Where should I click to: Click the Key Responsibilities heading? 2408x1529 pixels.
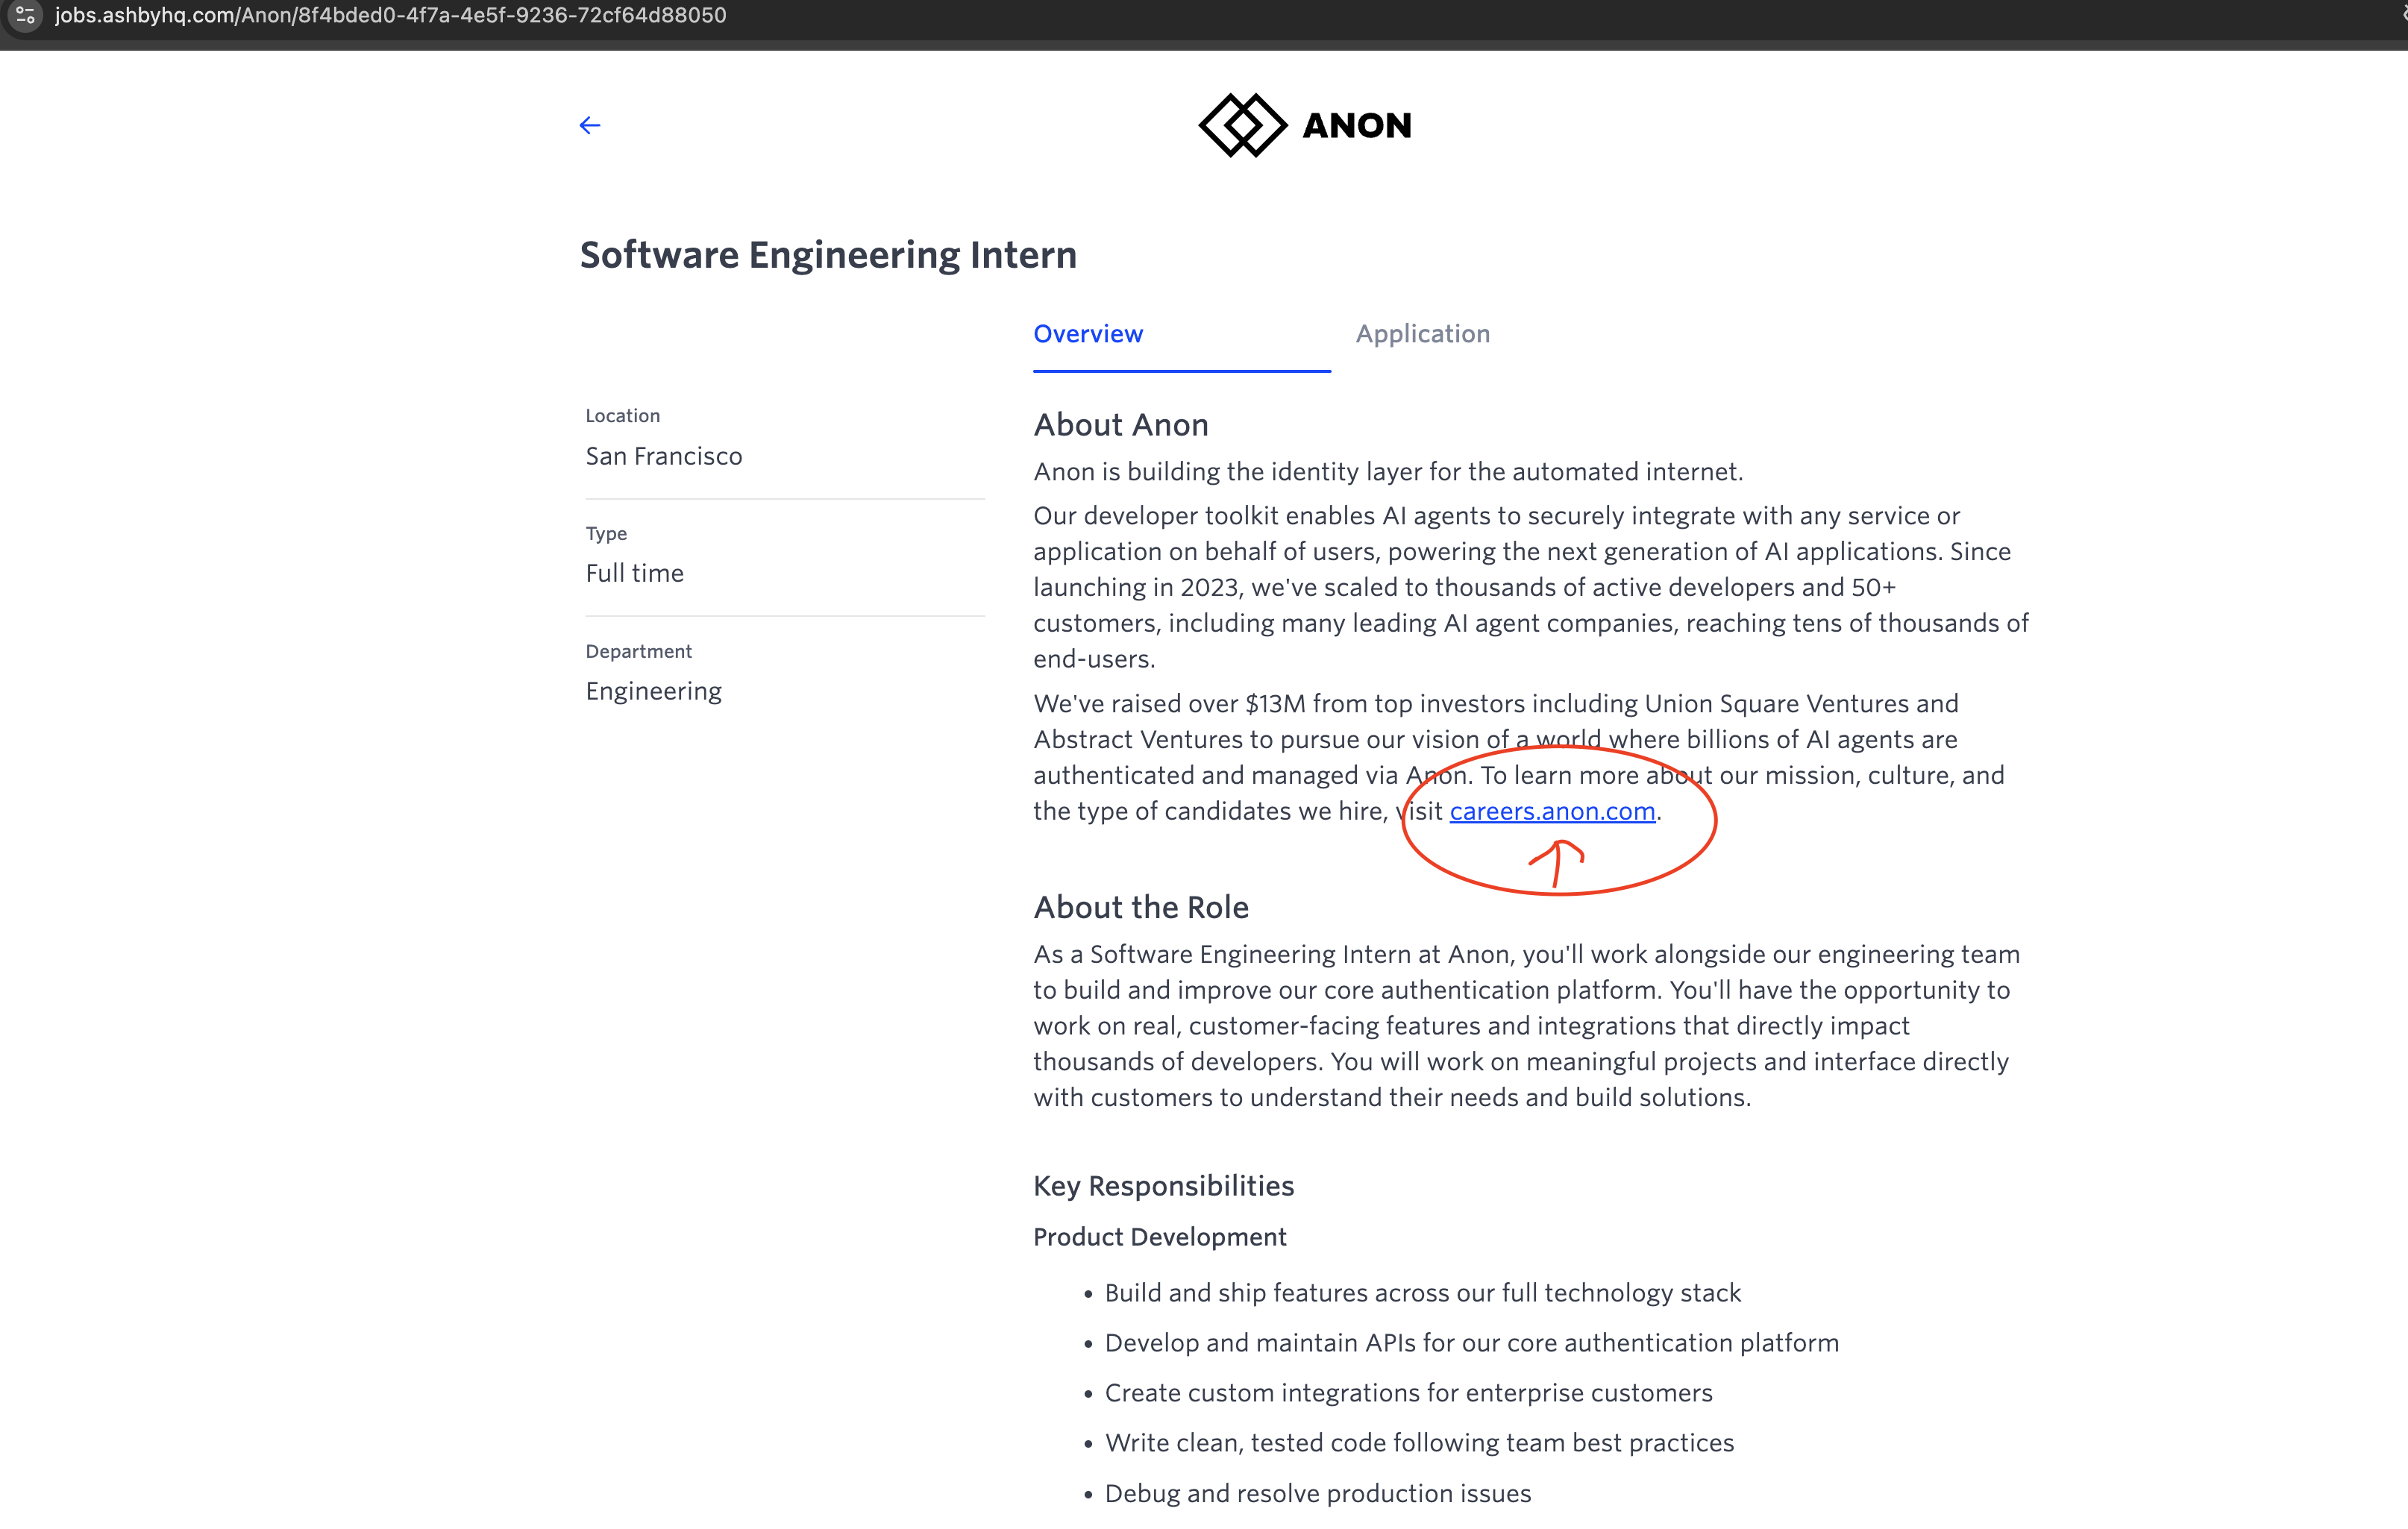click(1163, 1186)
